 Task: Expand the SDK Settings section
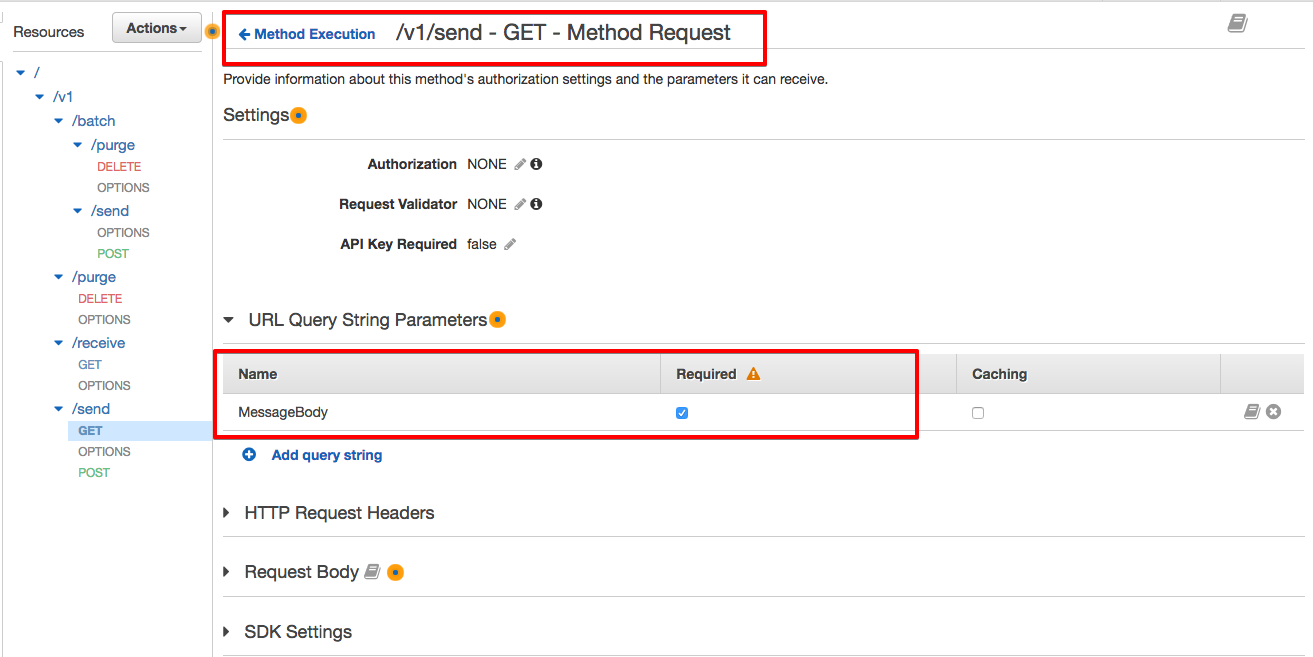(297, 632)
